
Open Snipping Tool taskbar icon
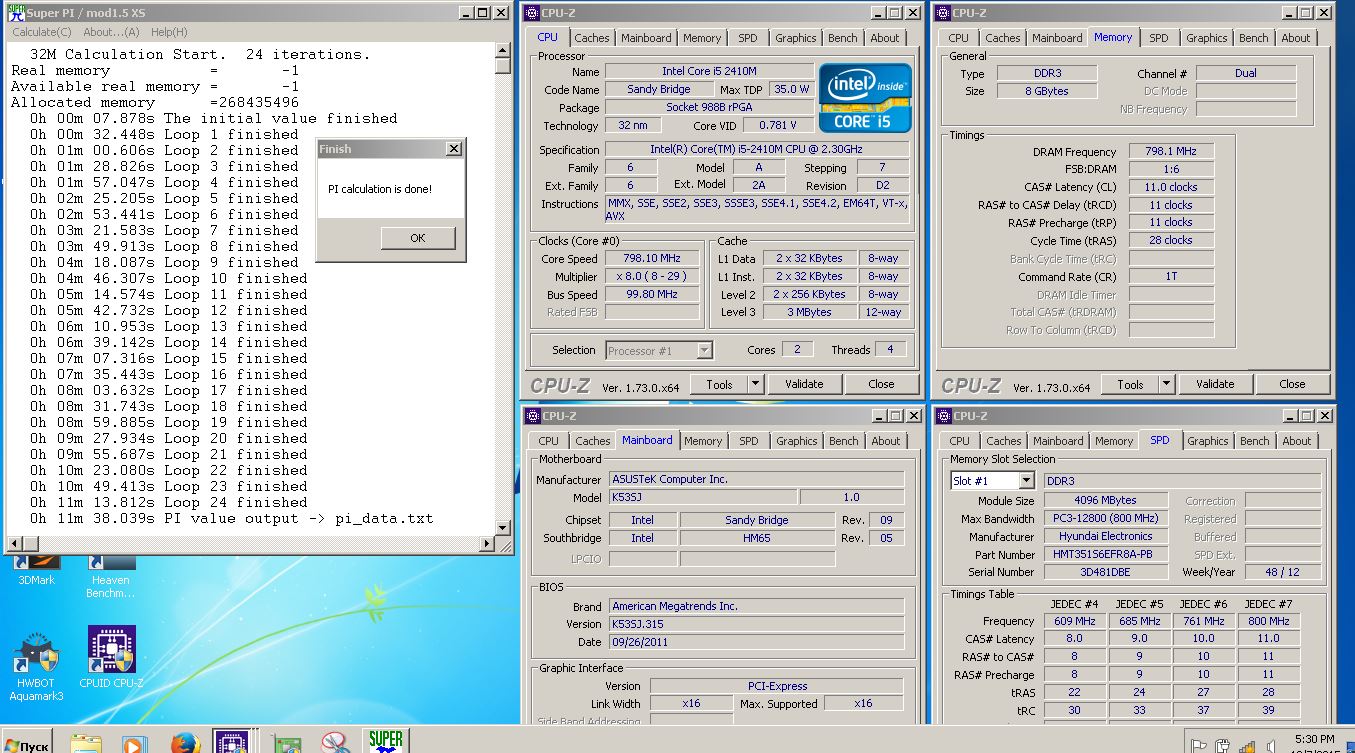pyautogui.click(x=334, y=744)
